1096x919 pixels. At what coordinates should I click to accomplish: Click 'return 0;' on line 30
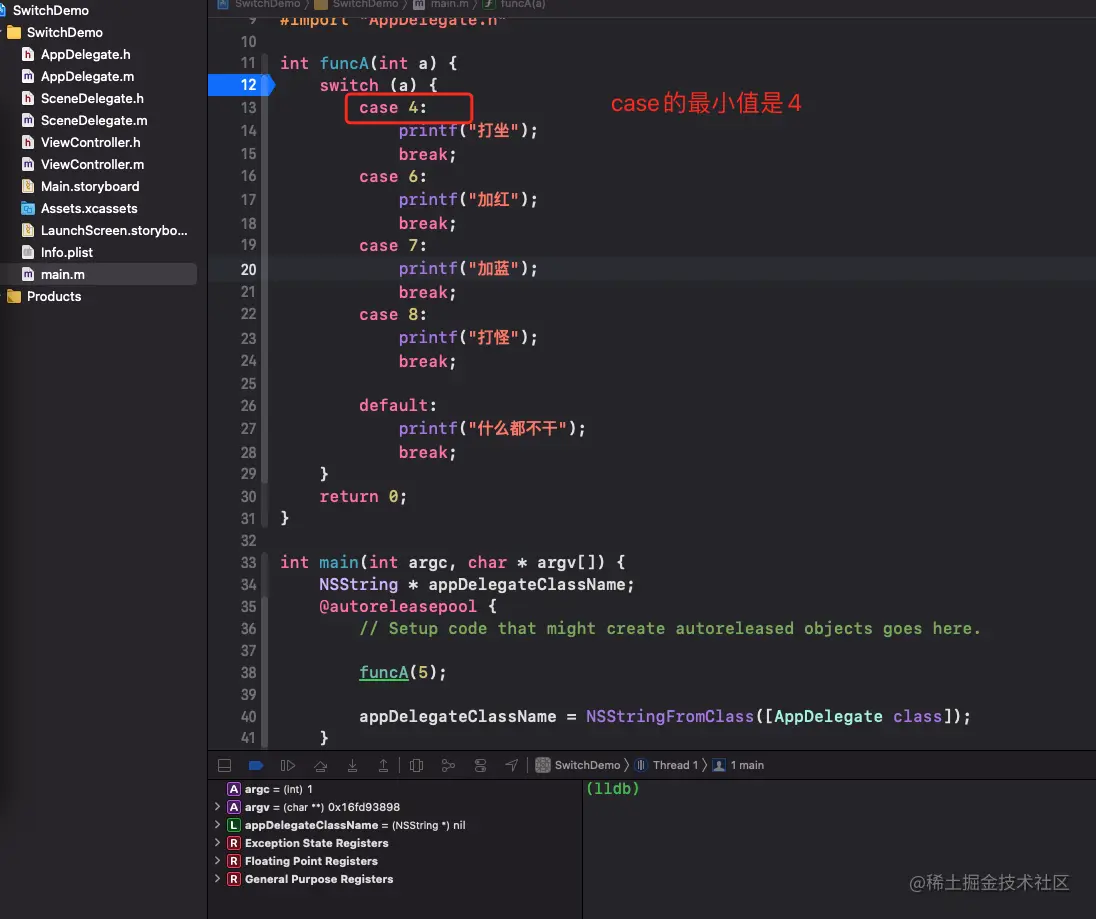click(363, 496)
